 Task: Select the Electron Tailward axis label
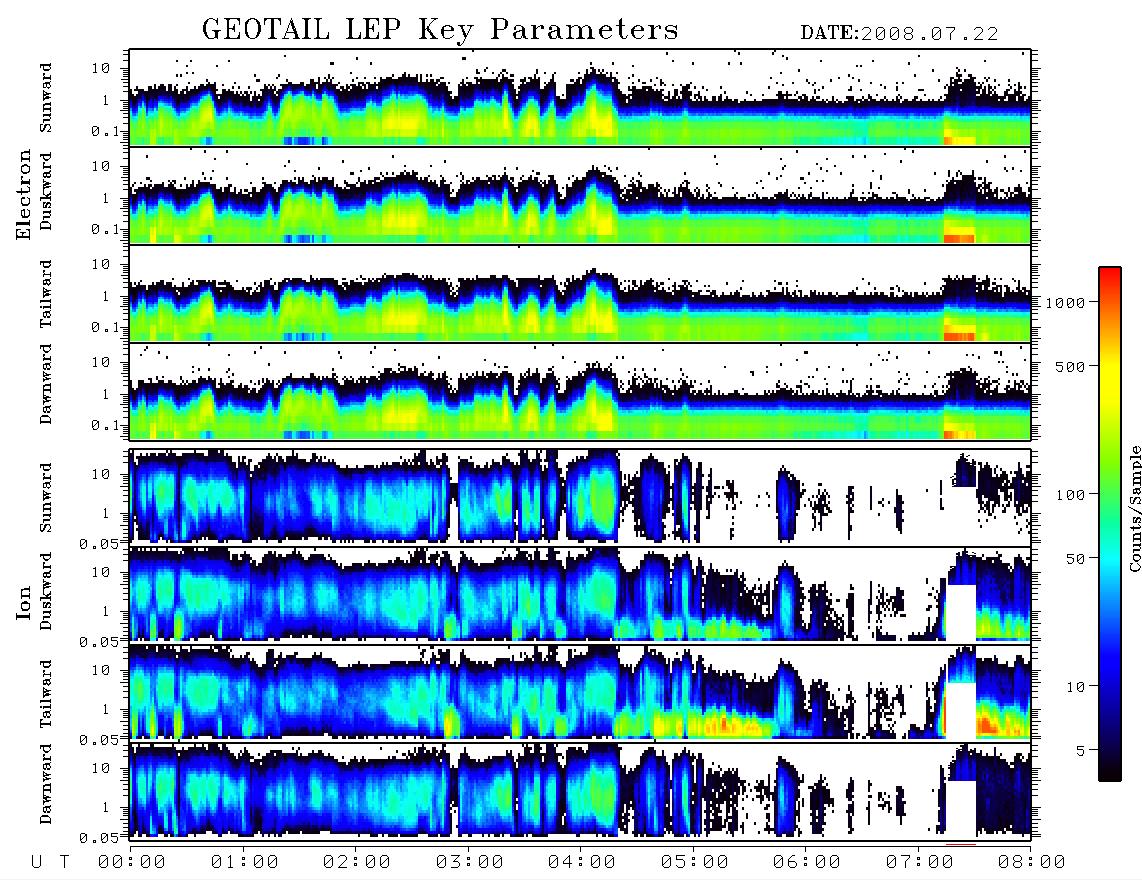46,294
